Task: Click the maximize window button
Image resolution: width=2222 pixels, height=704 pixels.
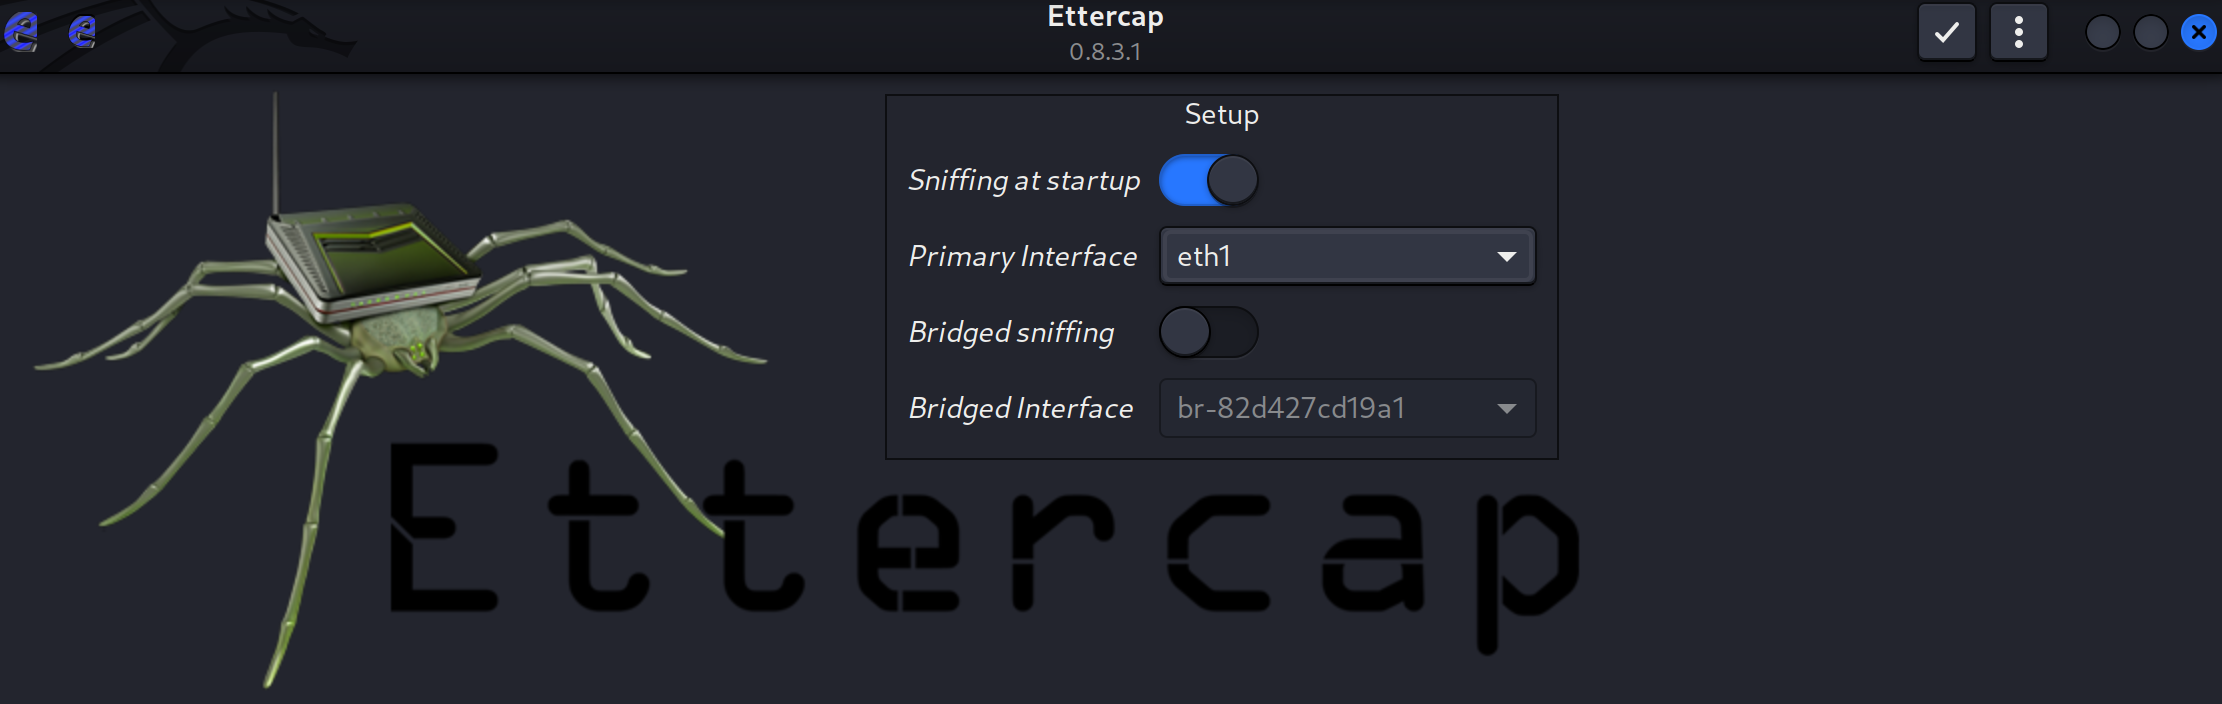Action: click(2151, 31)
